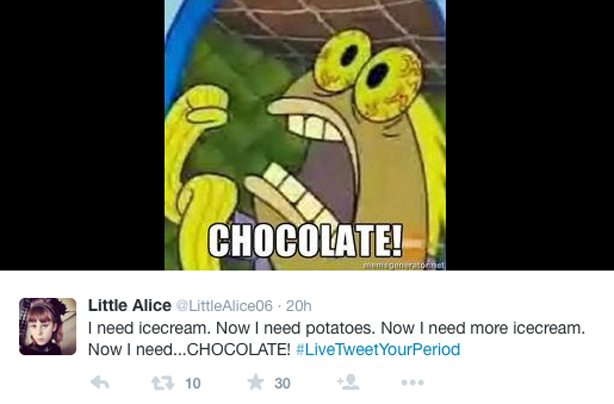Screen dimensions: 614x404
Task: Open the #LiveTweetYourPeriod hashtag
Action: point(378,349)
